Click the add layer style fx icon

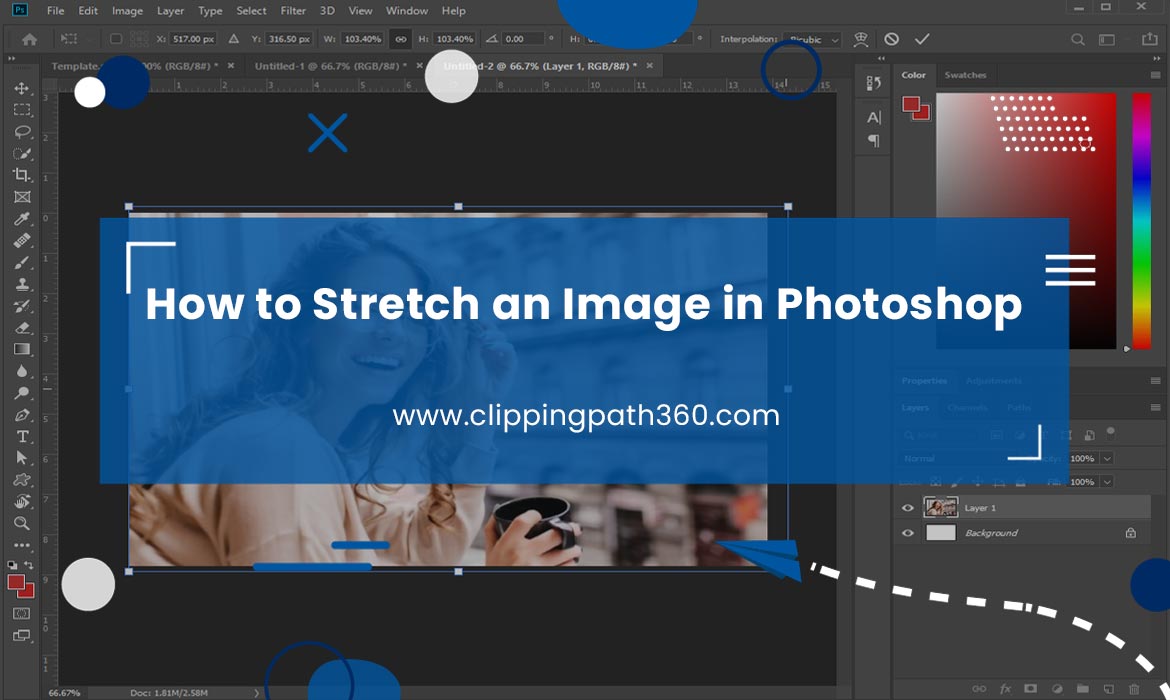click(1005, 689)
